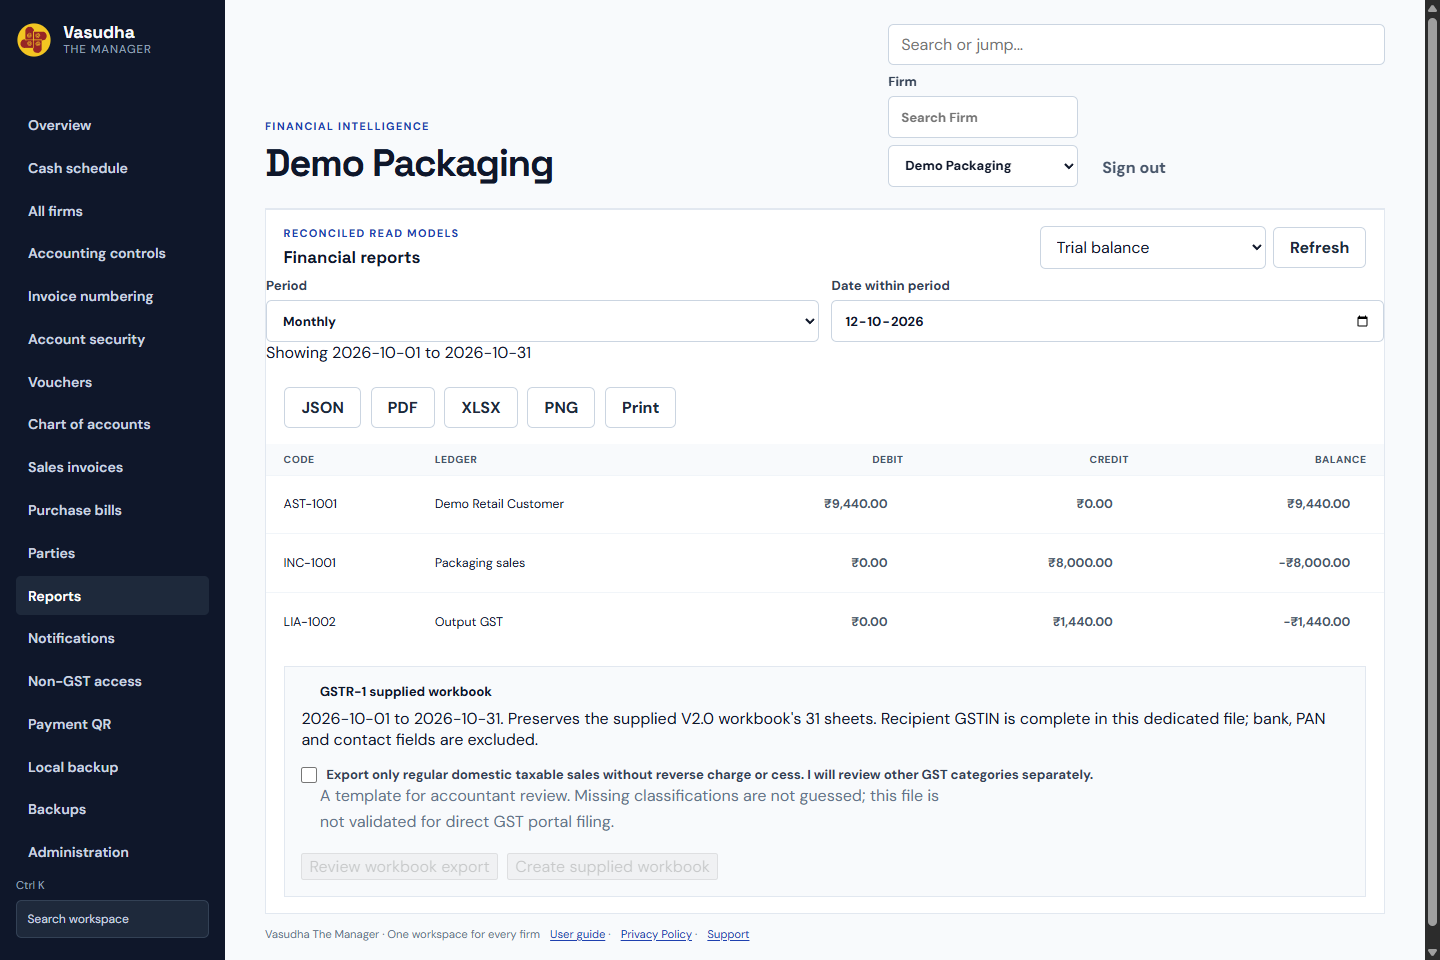Open the User guide link
The width and height of the screenshot is (1440, 960).
577,935
